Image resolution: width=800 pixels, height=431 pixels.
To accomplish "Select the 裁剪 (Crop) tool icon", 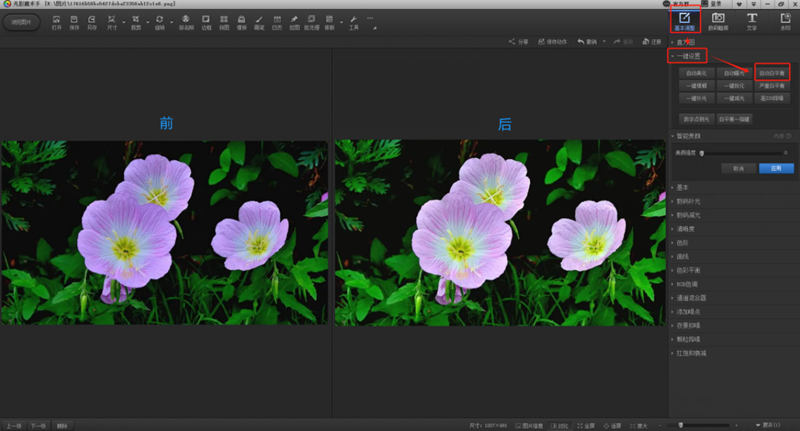I will 134,21.
